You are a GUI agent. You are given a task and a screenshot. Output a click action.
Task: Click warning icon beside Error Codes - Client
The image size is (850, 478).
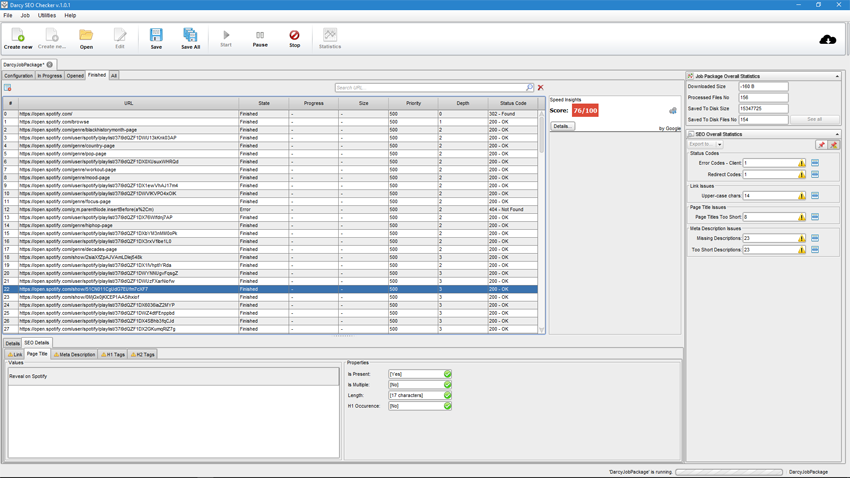tap(801, 163)
